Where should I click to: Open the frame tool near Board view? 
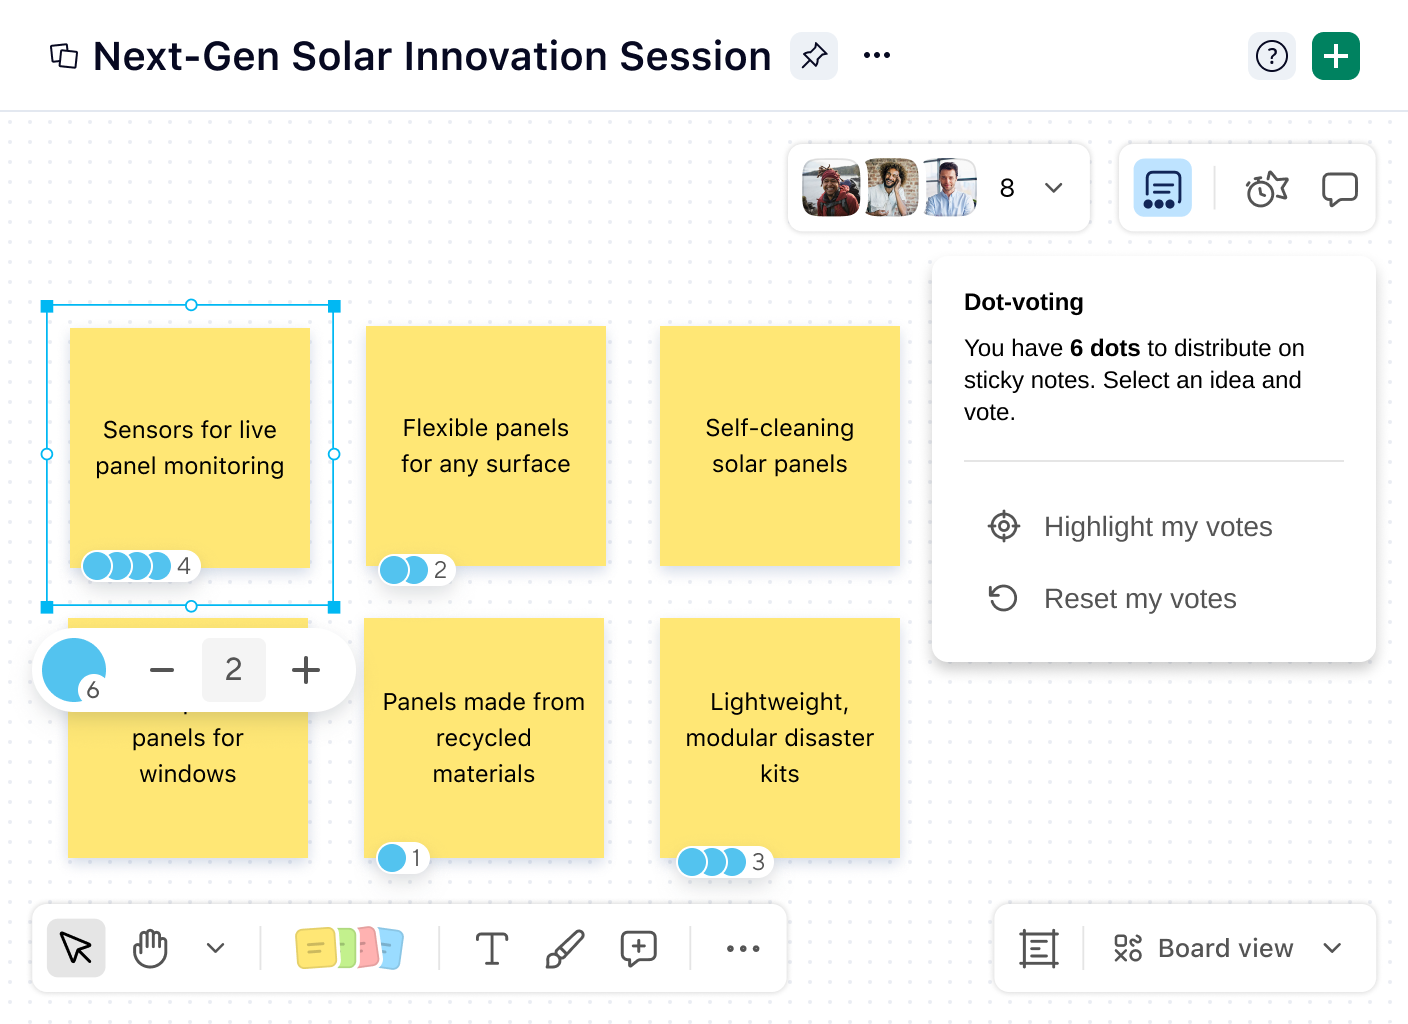[1038, 948]
